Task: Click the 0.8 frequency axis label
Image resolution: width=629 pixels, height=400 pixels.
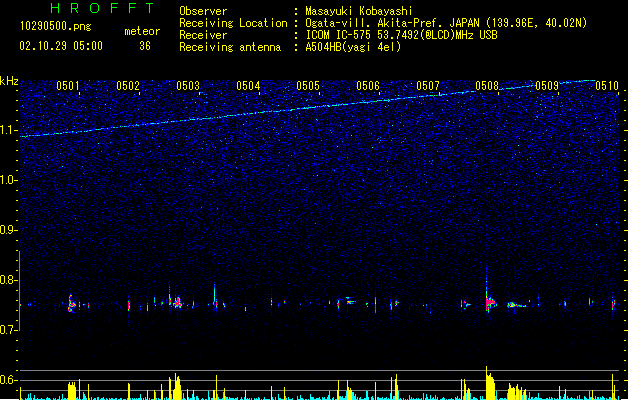Action: tap(9, 280)
